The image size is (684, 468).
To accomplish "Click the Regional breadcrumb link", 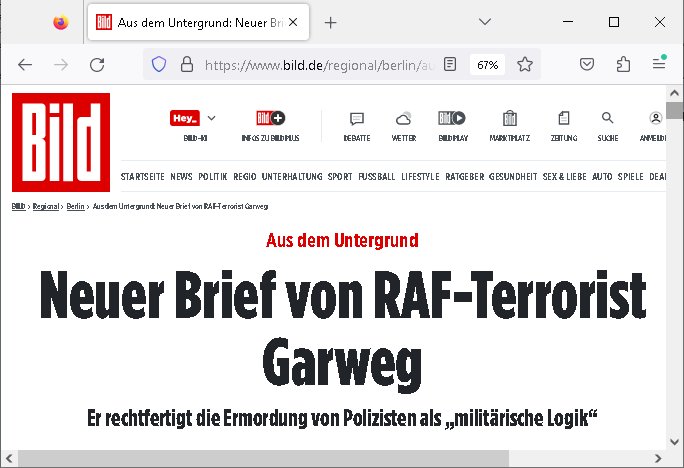I will click(46, 206).
